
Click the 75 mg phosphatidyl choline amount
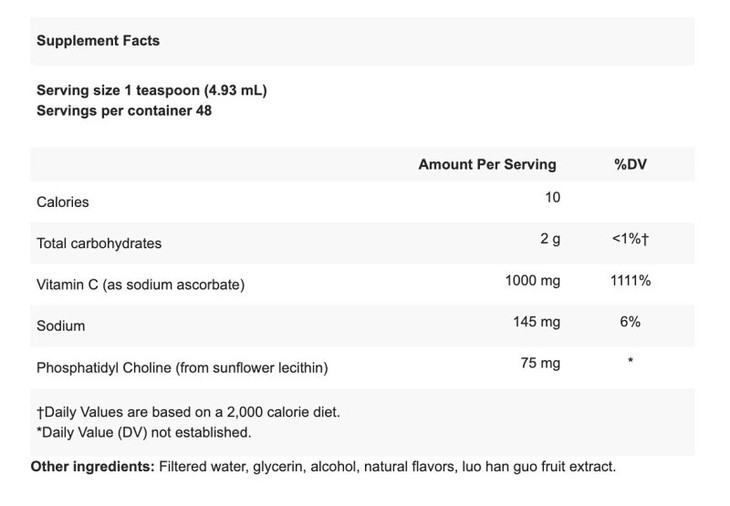coord(540,363)
